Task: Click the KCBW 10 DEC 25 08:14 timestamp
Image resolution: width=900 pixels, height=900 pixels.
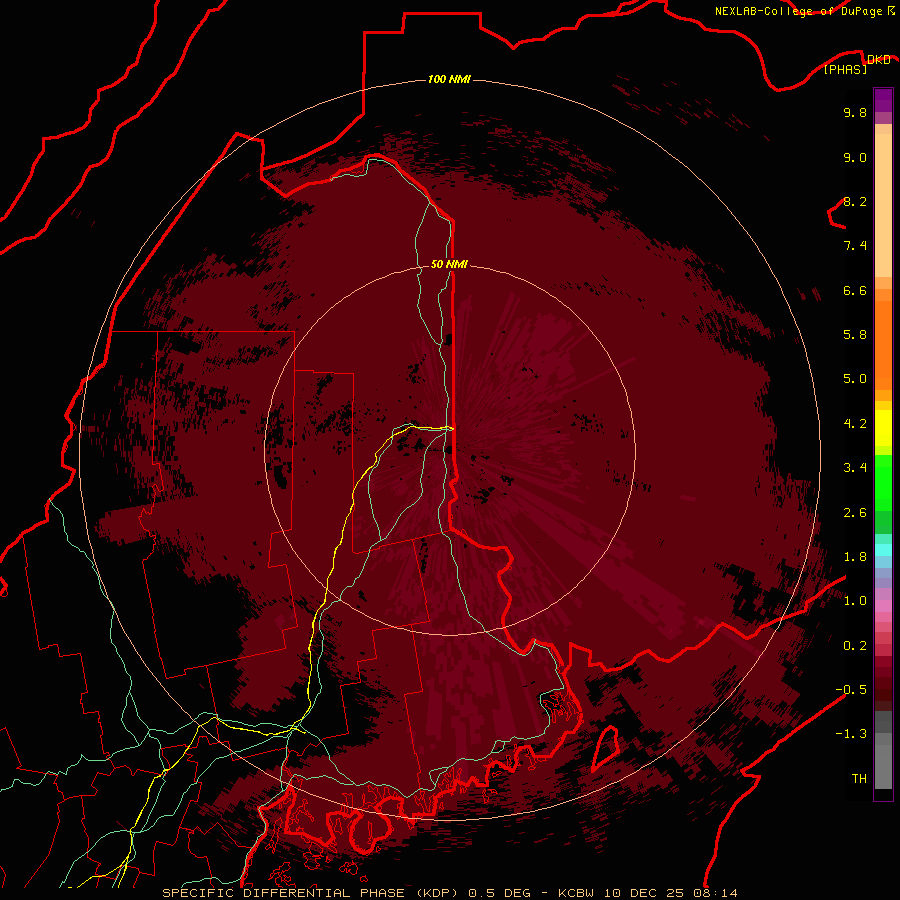Action: click(647, 893)
